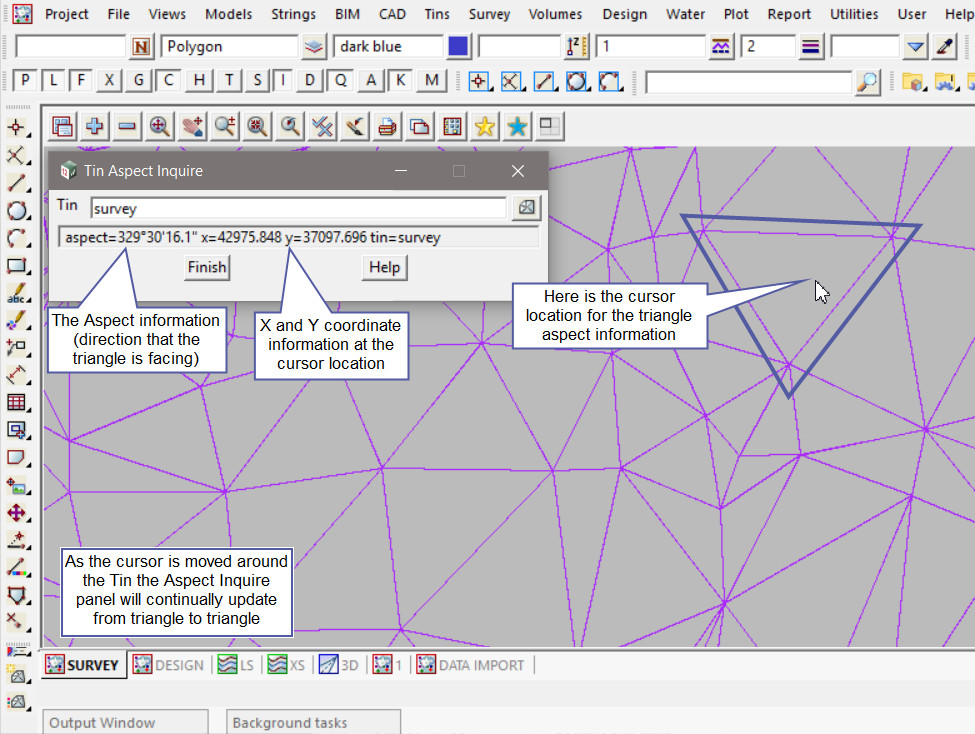Open the line style picker beside value 1
Viewport: 975px width, 734px height.
[722, 47]
